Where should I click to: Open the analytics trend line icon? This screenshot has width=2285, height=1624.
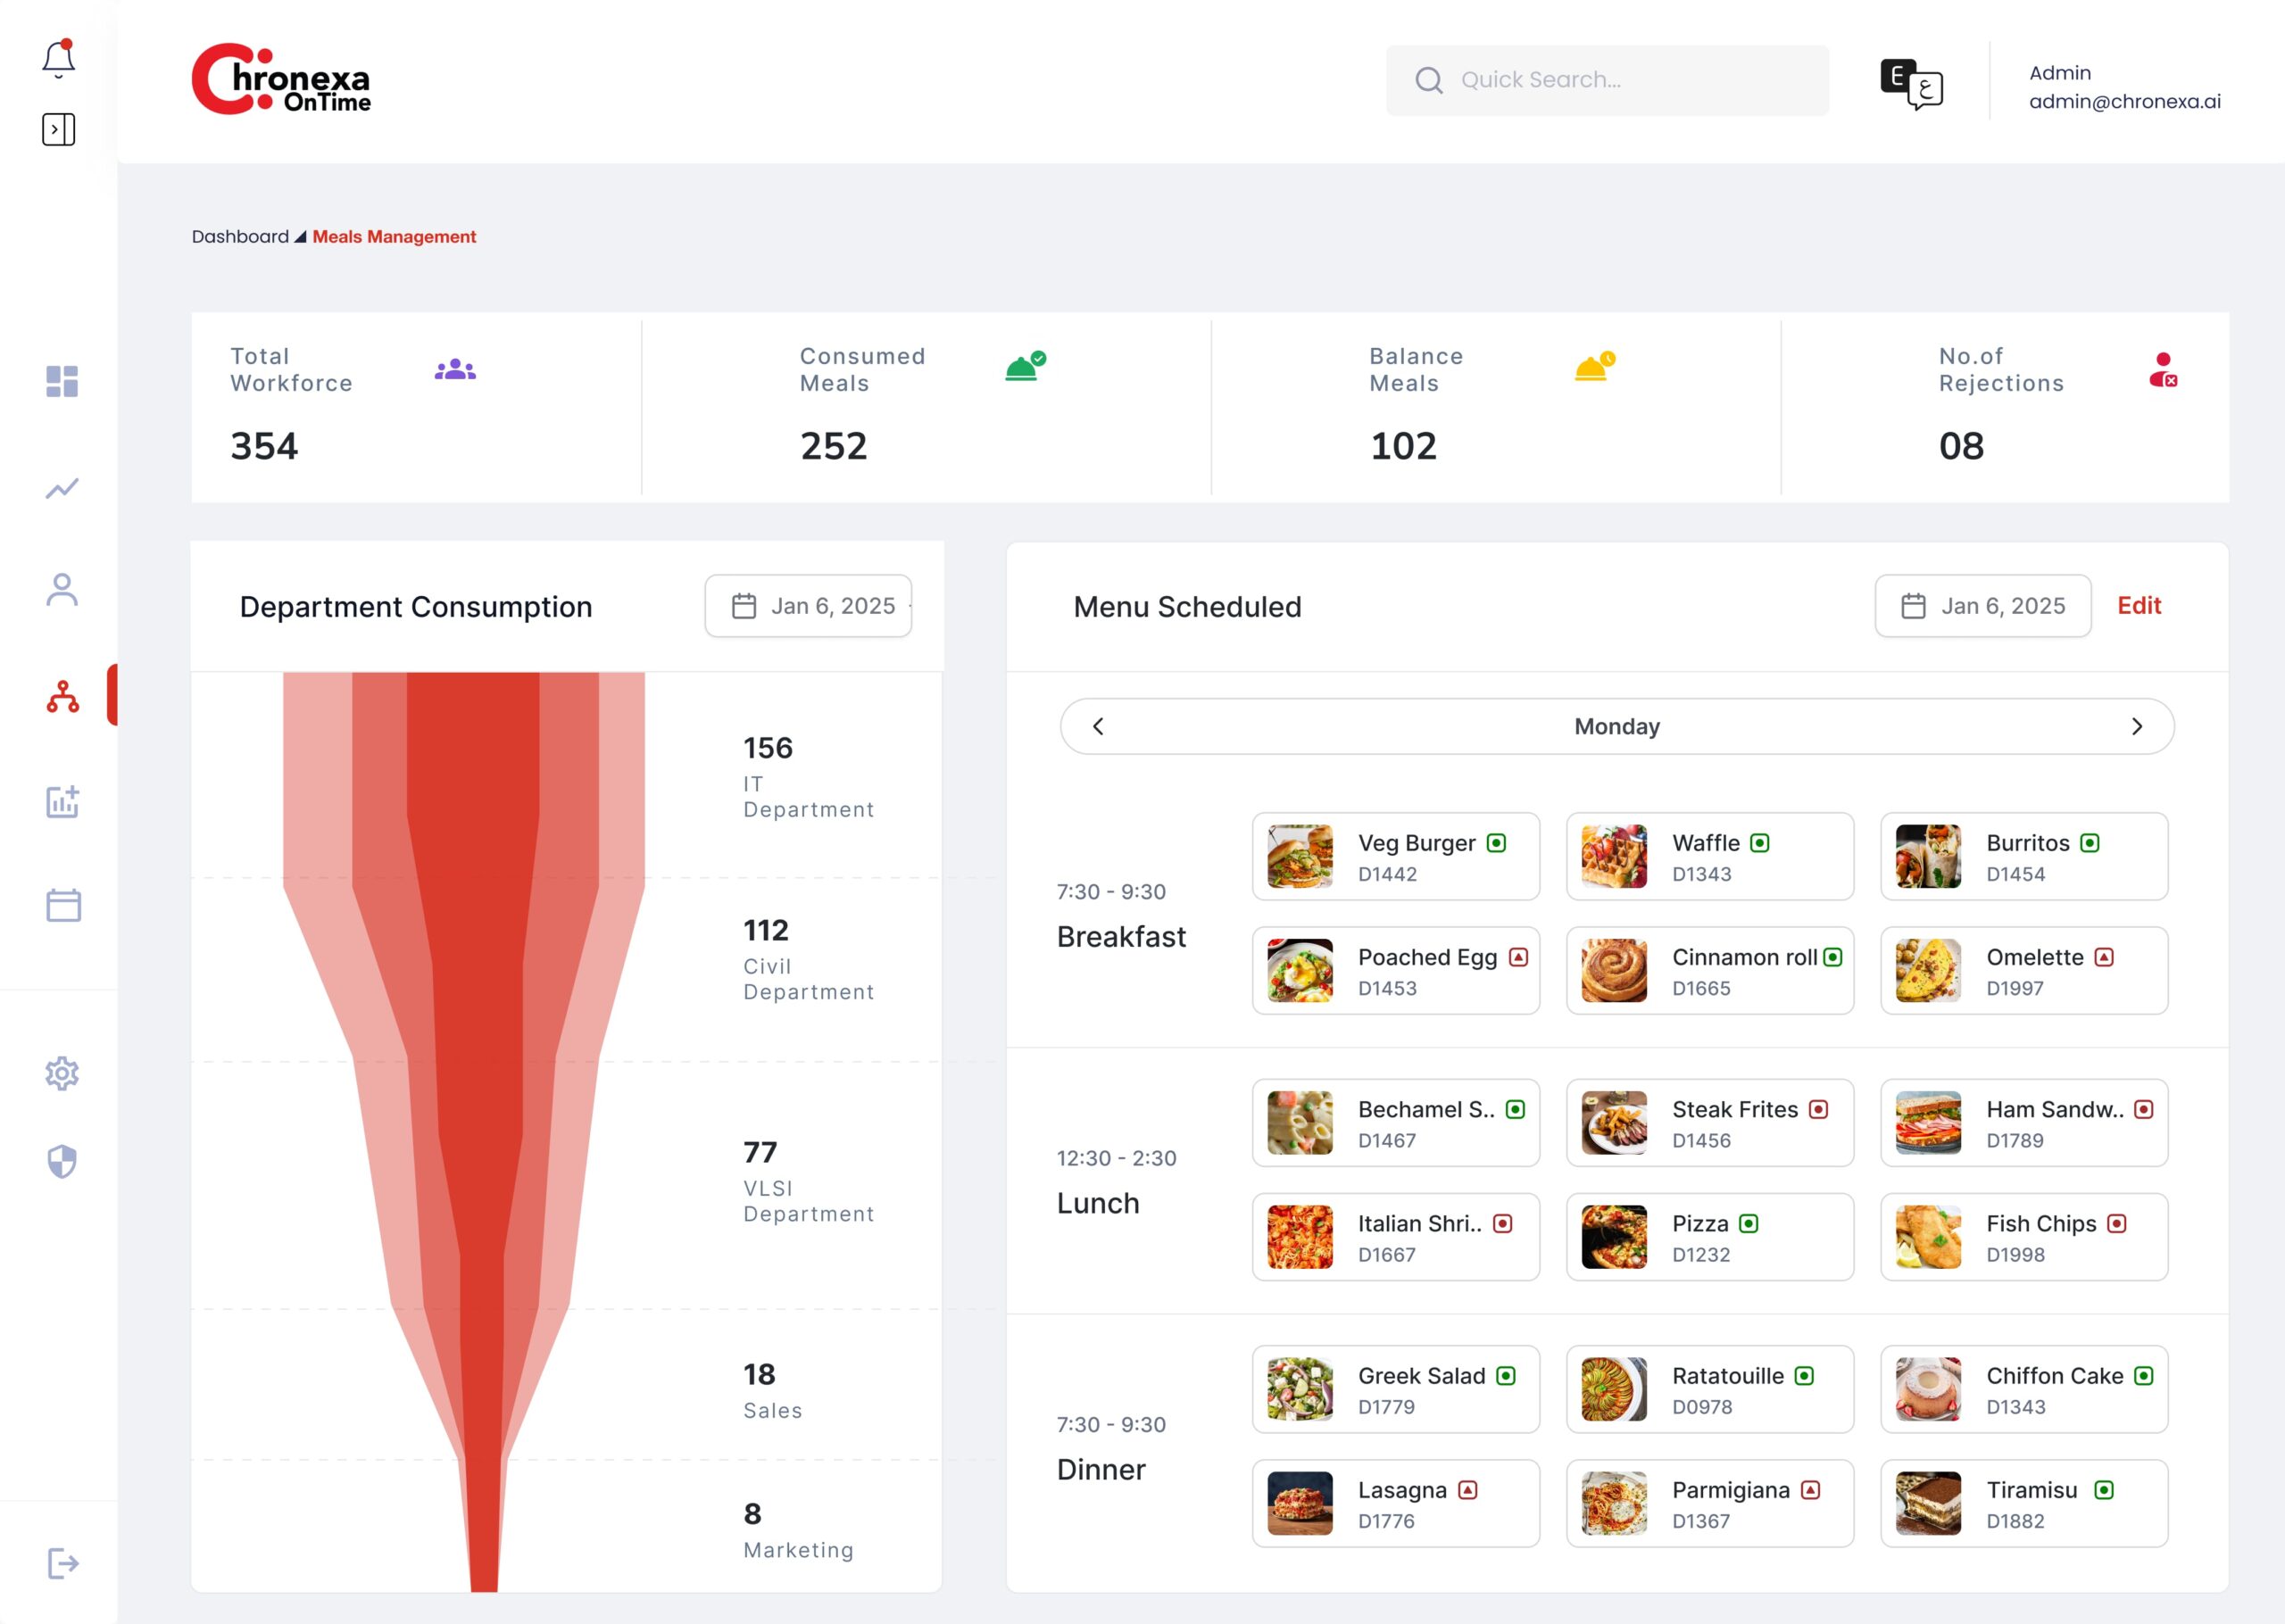pos(62,488)
